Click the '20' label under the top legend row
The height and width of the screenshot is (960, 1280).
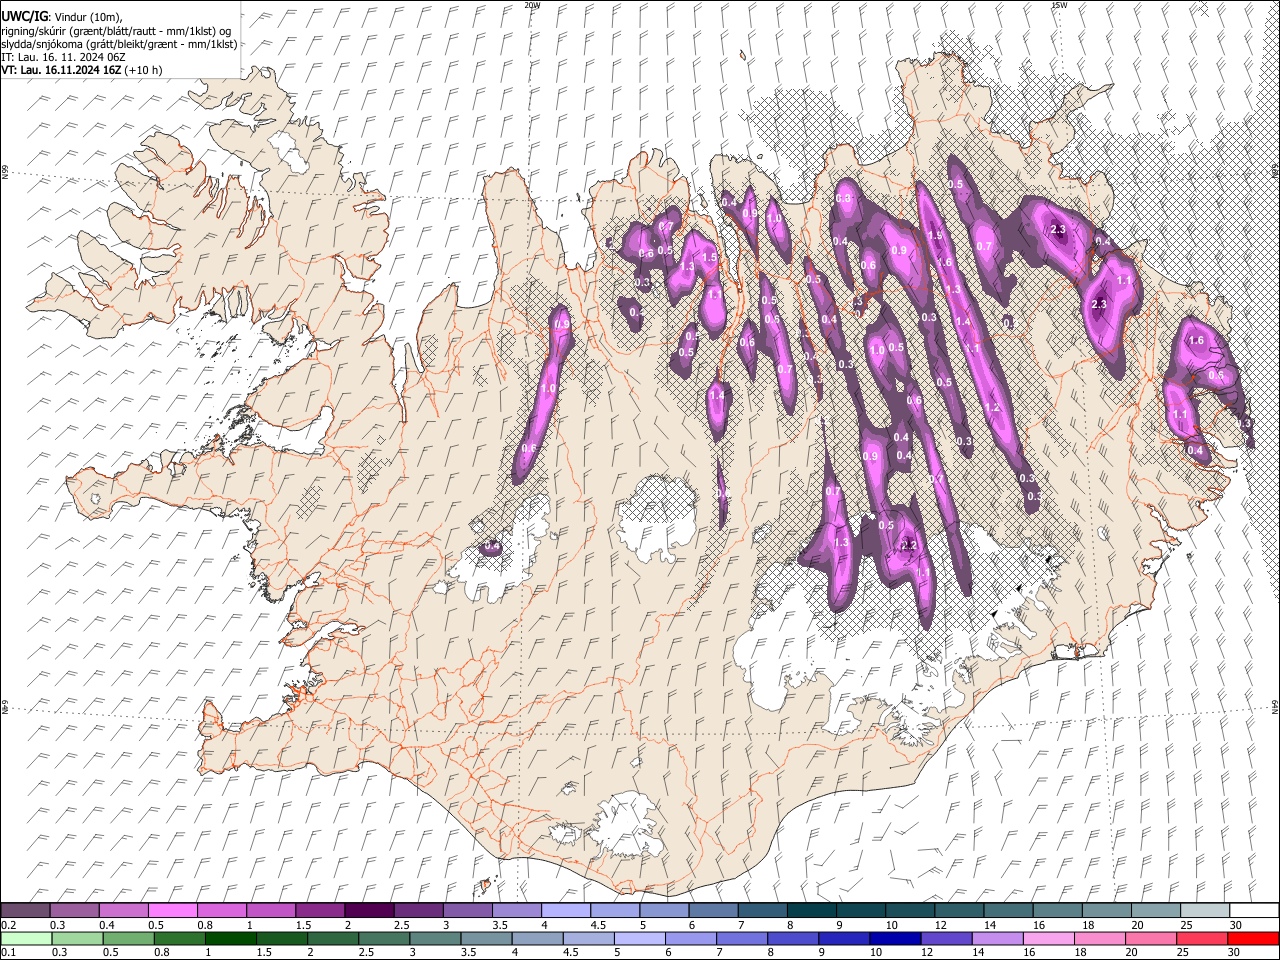point(1136,925)
